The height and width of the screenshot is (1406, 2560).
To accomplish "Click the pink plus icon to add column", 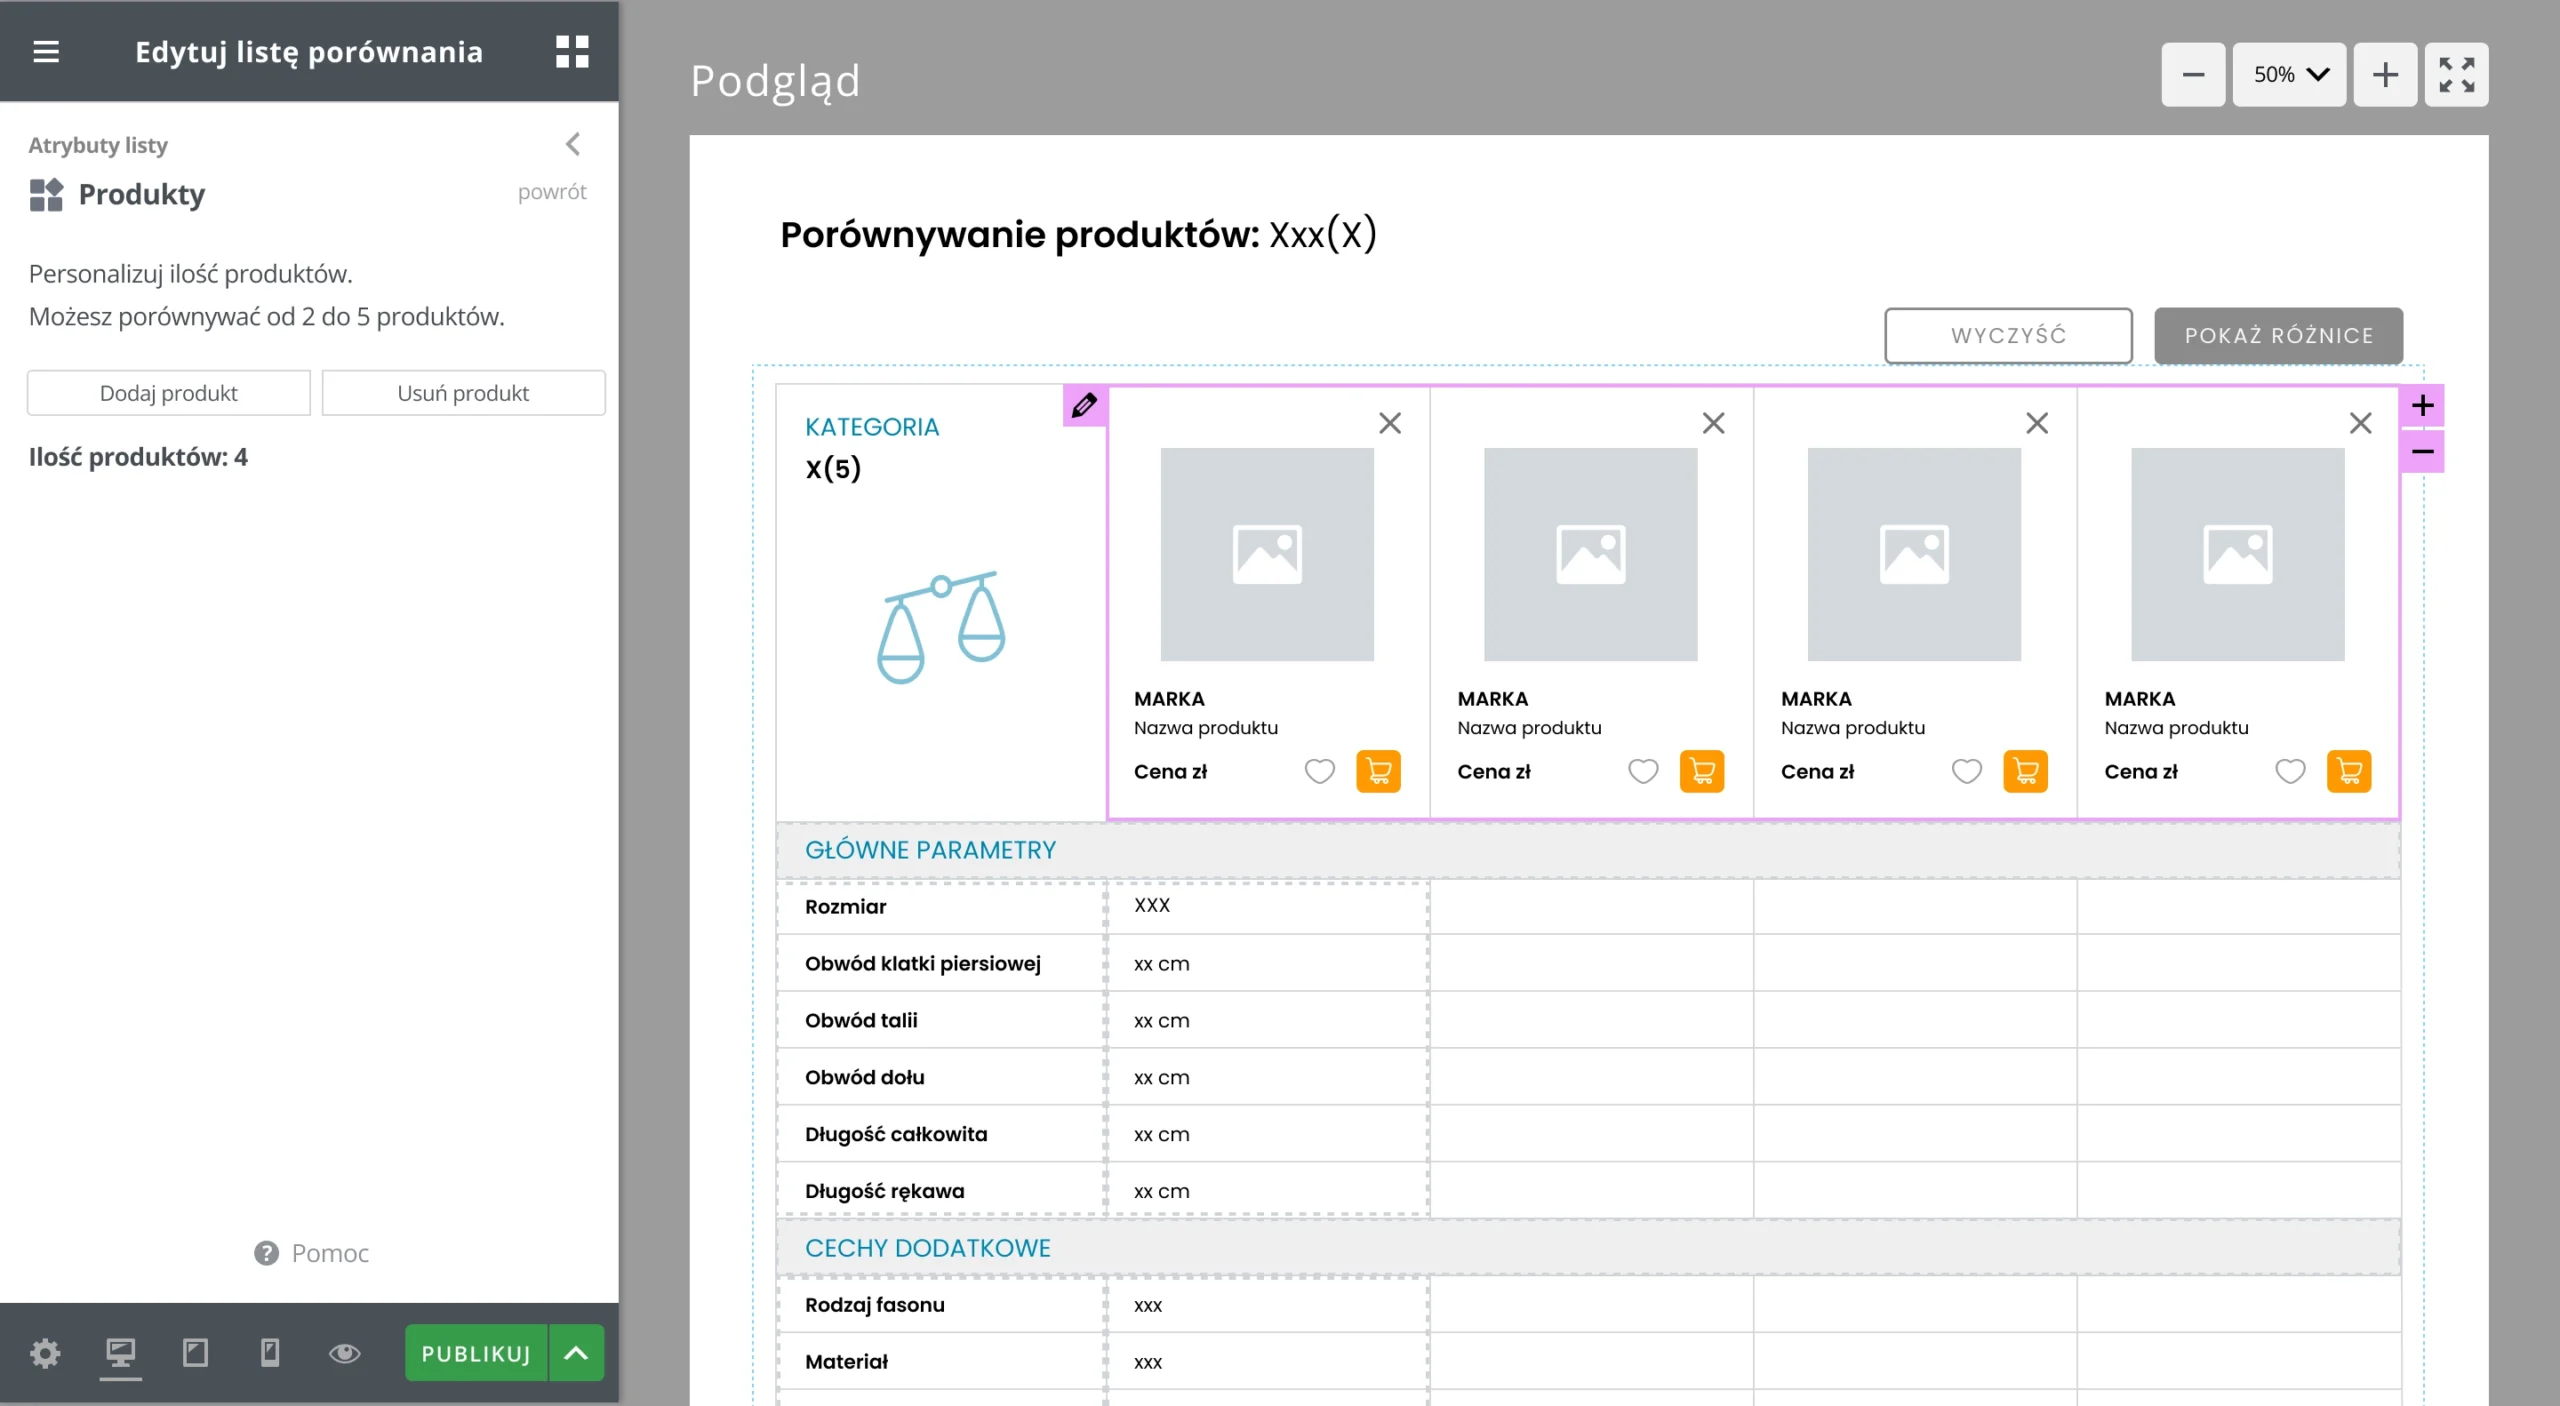I will (x=2422, y=405).
